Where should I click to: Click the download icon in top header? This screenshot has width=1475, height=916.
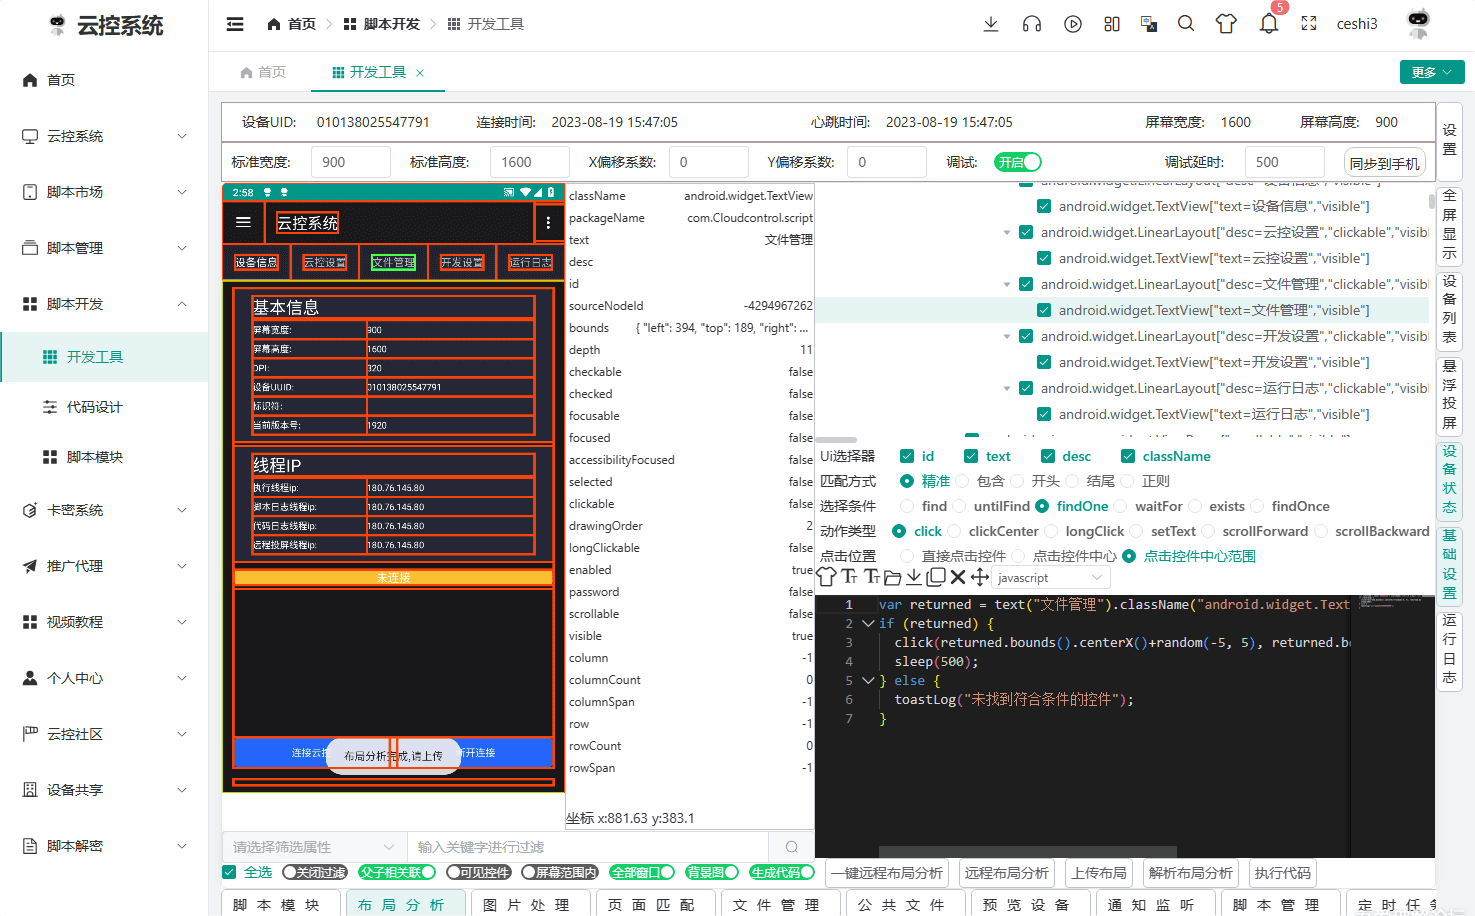coord(991,24)
